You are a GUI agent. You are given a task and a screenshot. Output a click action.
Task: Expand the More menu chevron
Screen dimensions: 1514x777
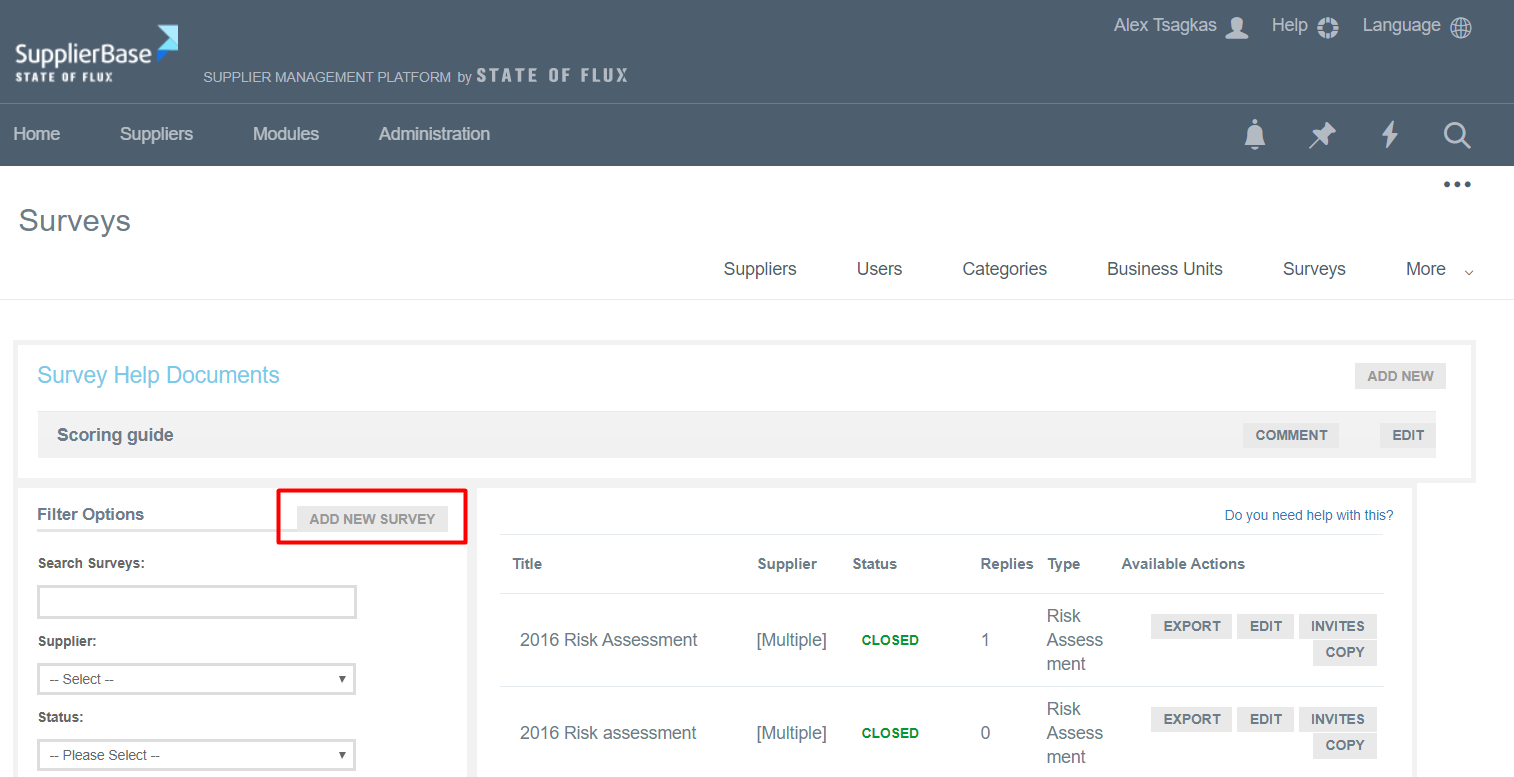pyautogui.click(x=1468, y=271)
